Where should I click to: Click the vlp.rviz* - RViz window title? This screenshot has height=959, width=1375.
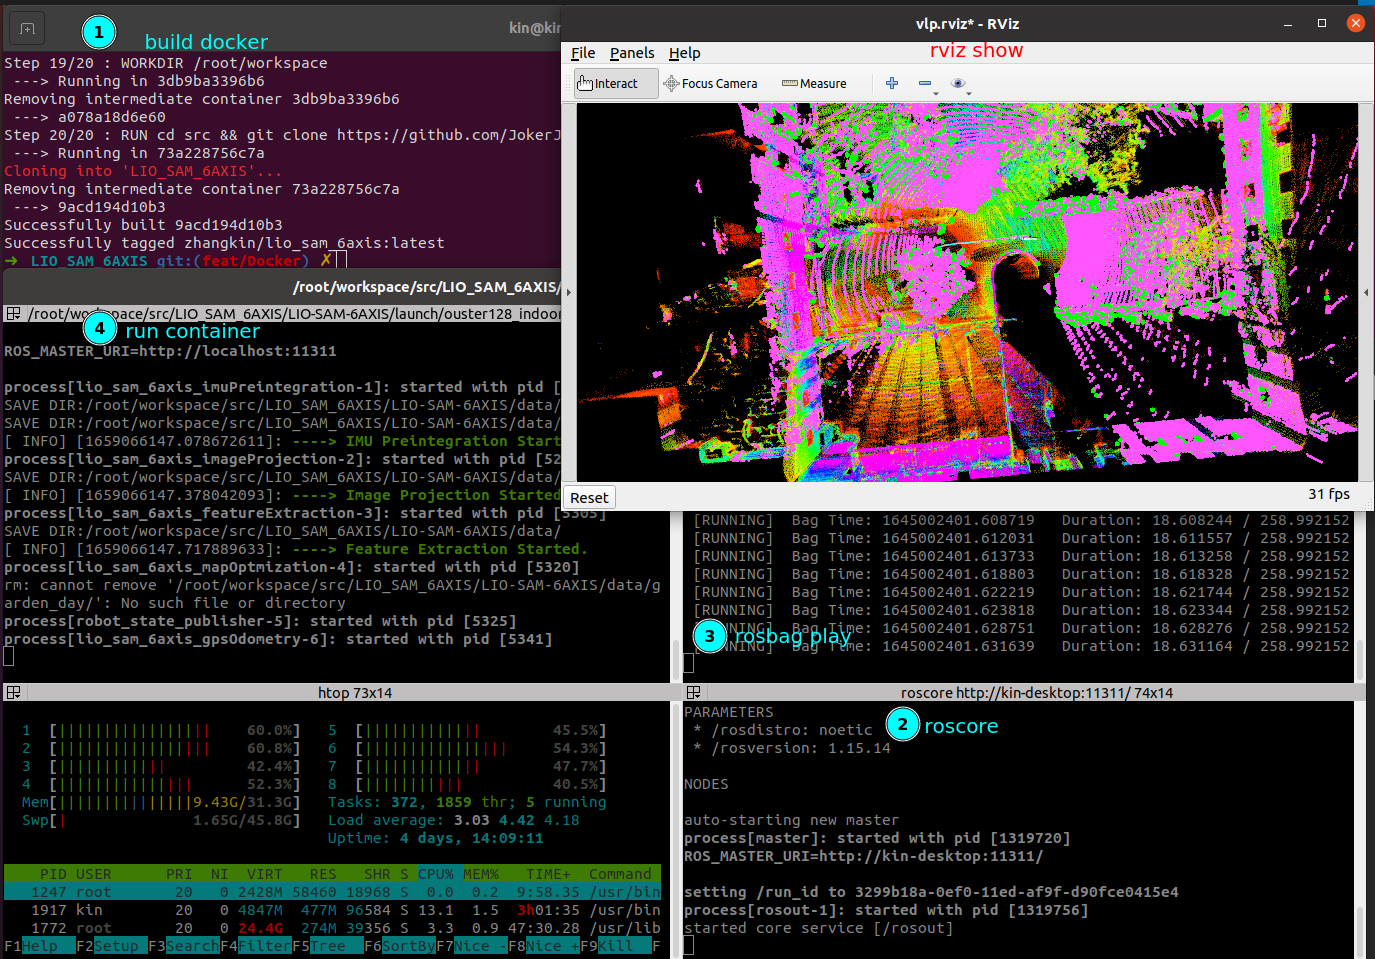coord(967,24)
